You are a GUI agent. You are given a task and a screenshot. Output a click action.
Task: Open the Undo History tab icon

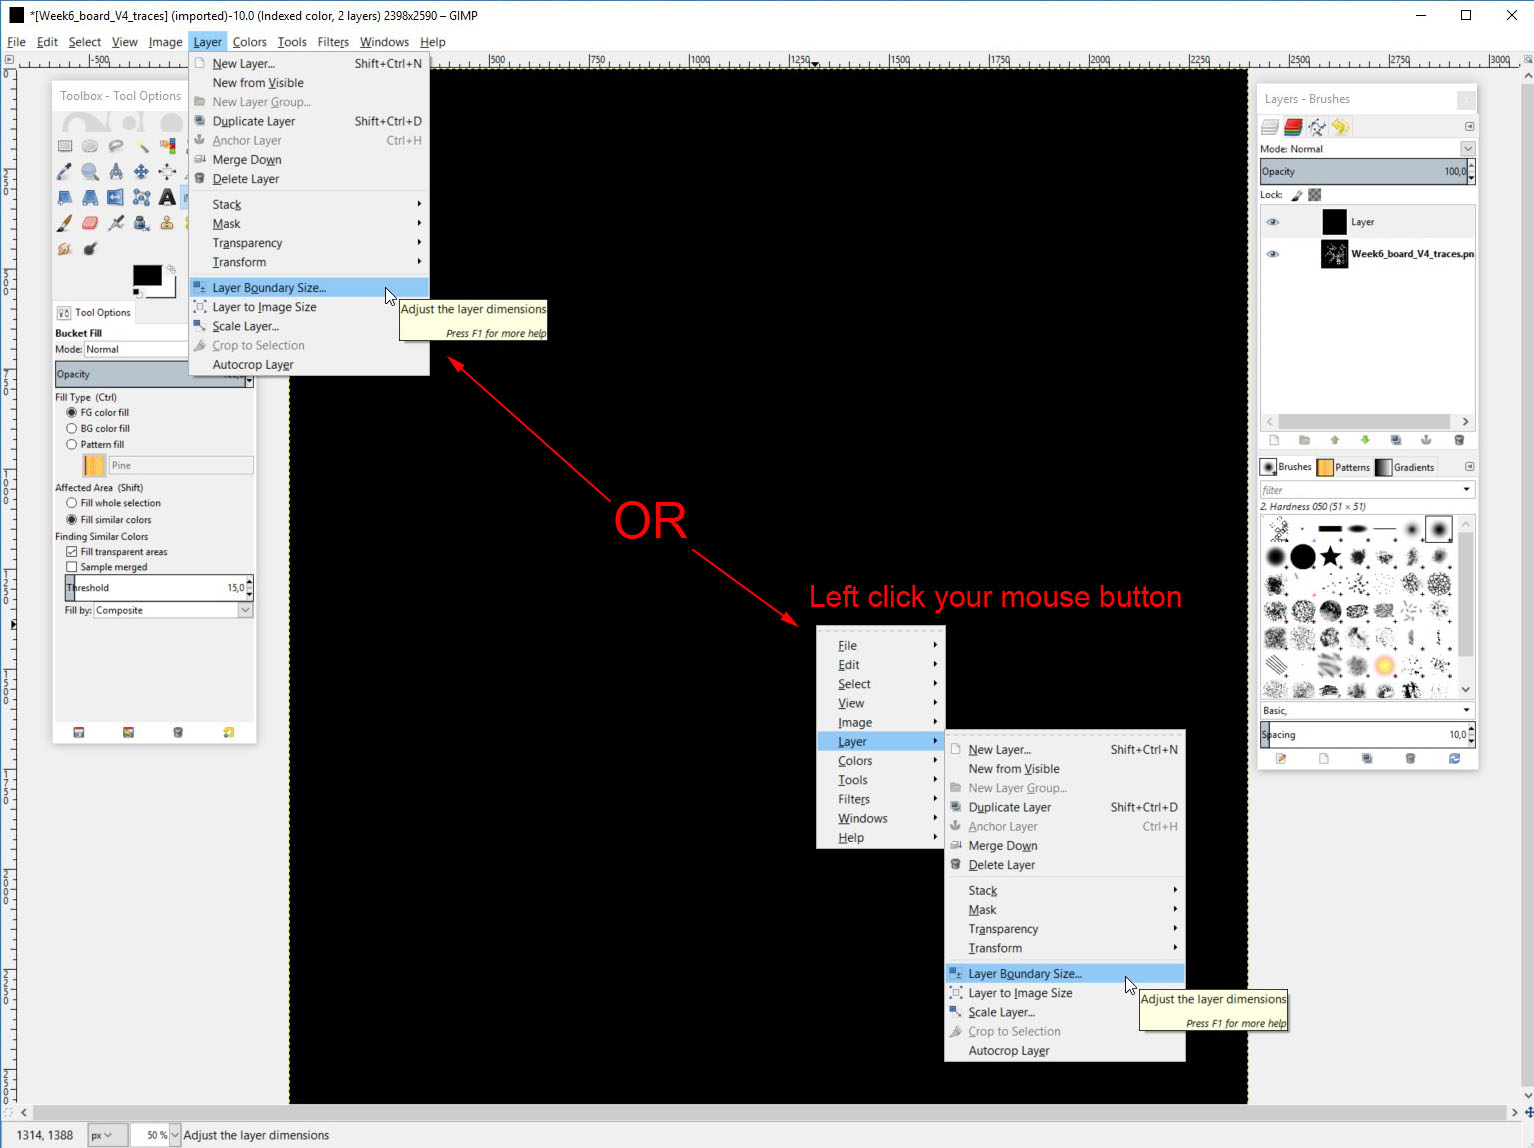pyautogui.click(x=1340, y=127)
